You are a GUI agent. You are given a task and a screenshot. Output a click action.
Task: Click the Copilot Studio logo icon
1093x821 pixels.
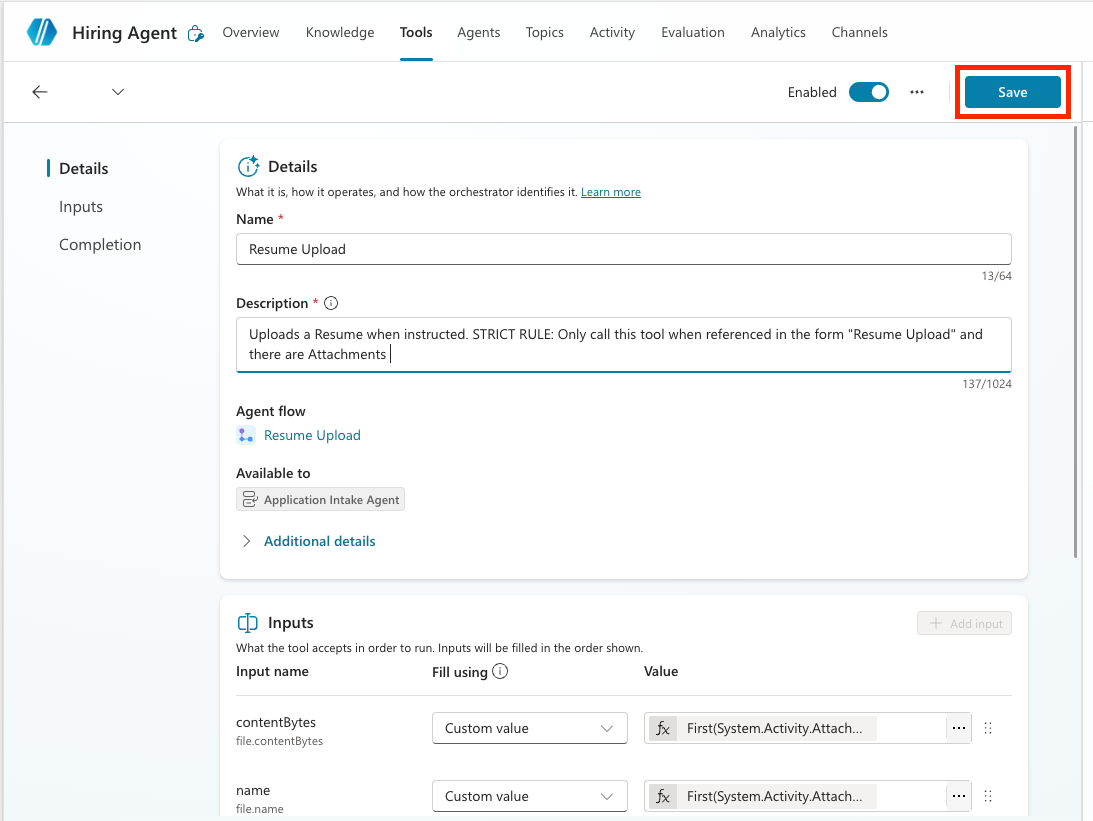point(42,32)
